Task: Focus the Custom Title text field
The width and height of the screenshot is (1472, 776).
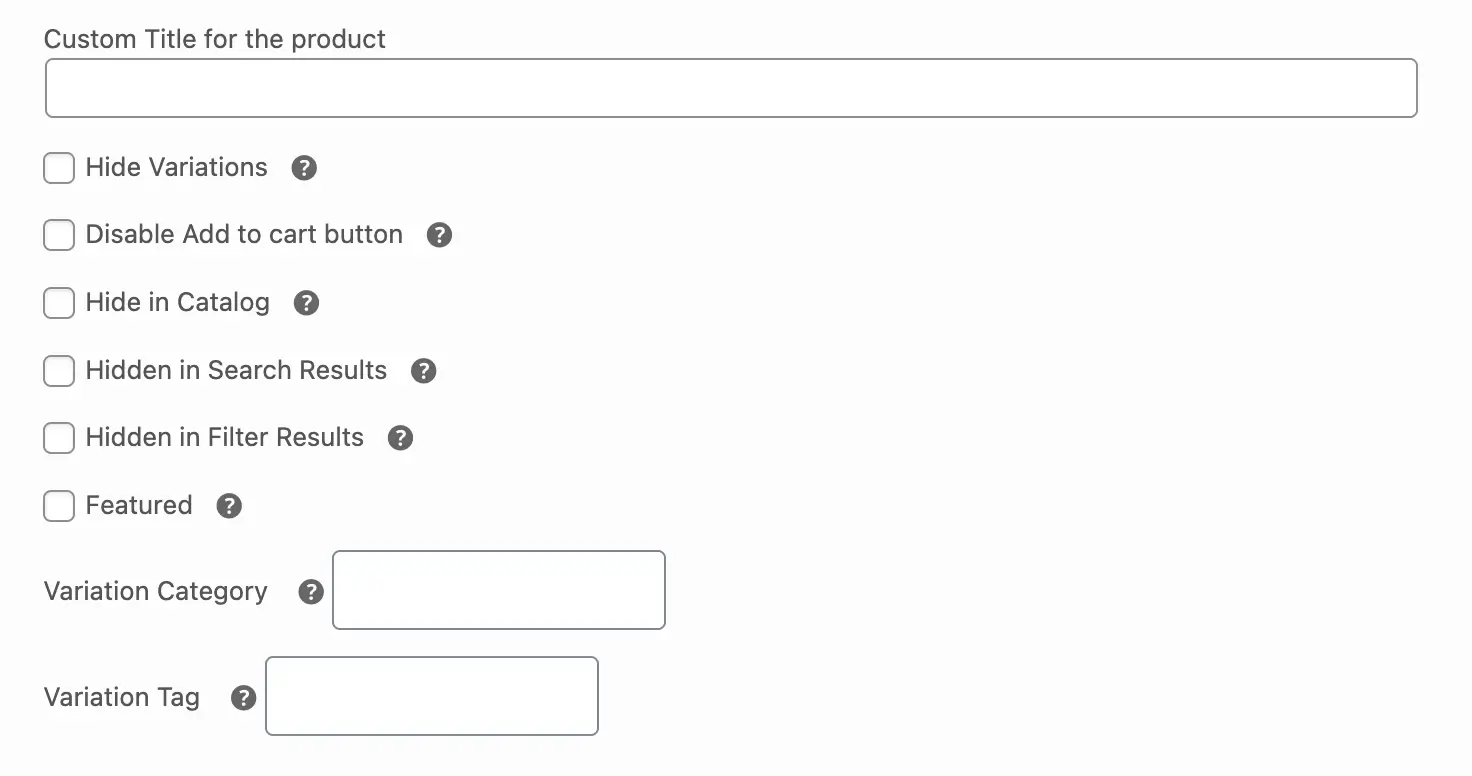Action: point(731,88)
